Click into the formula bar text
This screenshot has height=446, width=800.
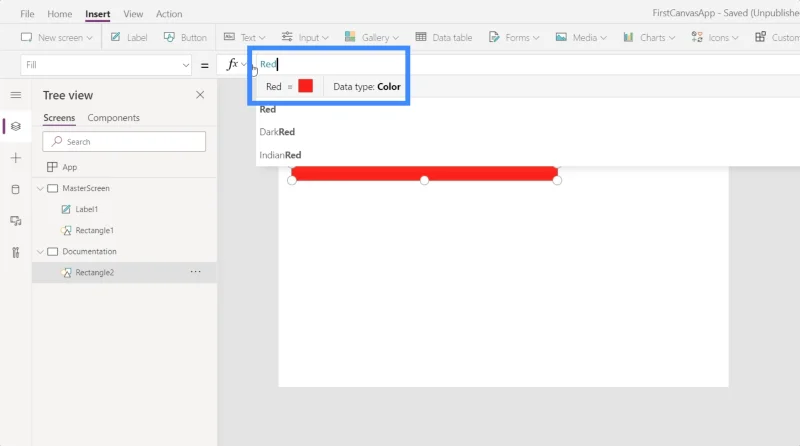[x=268, y=64]
